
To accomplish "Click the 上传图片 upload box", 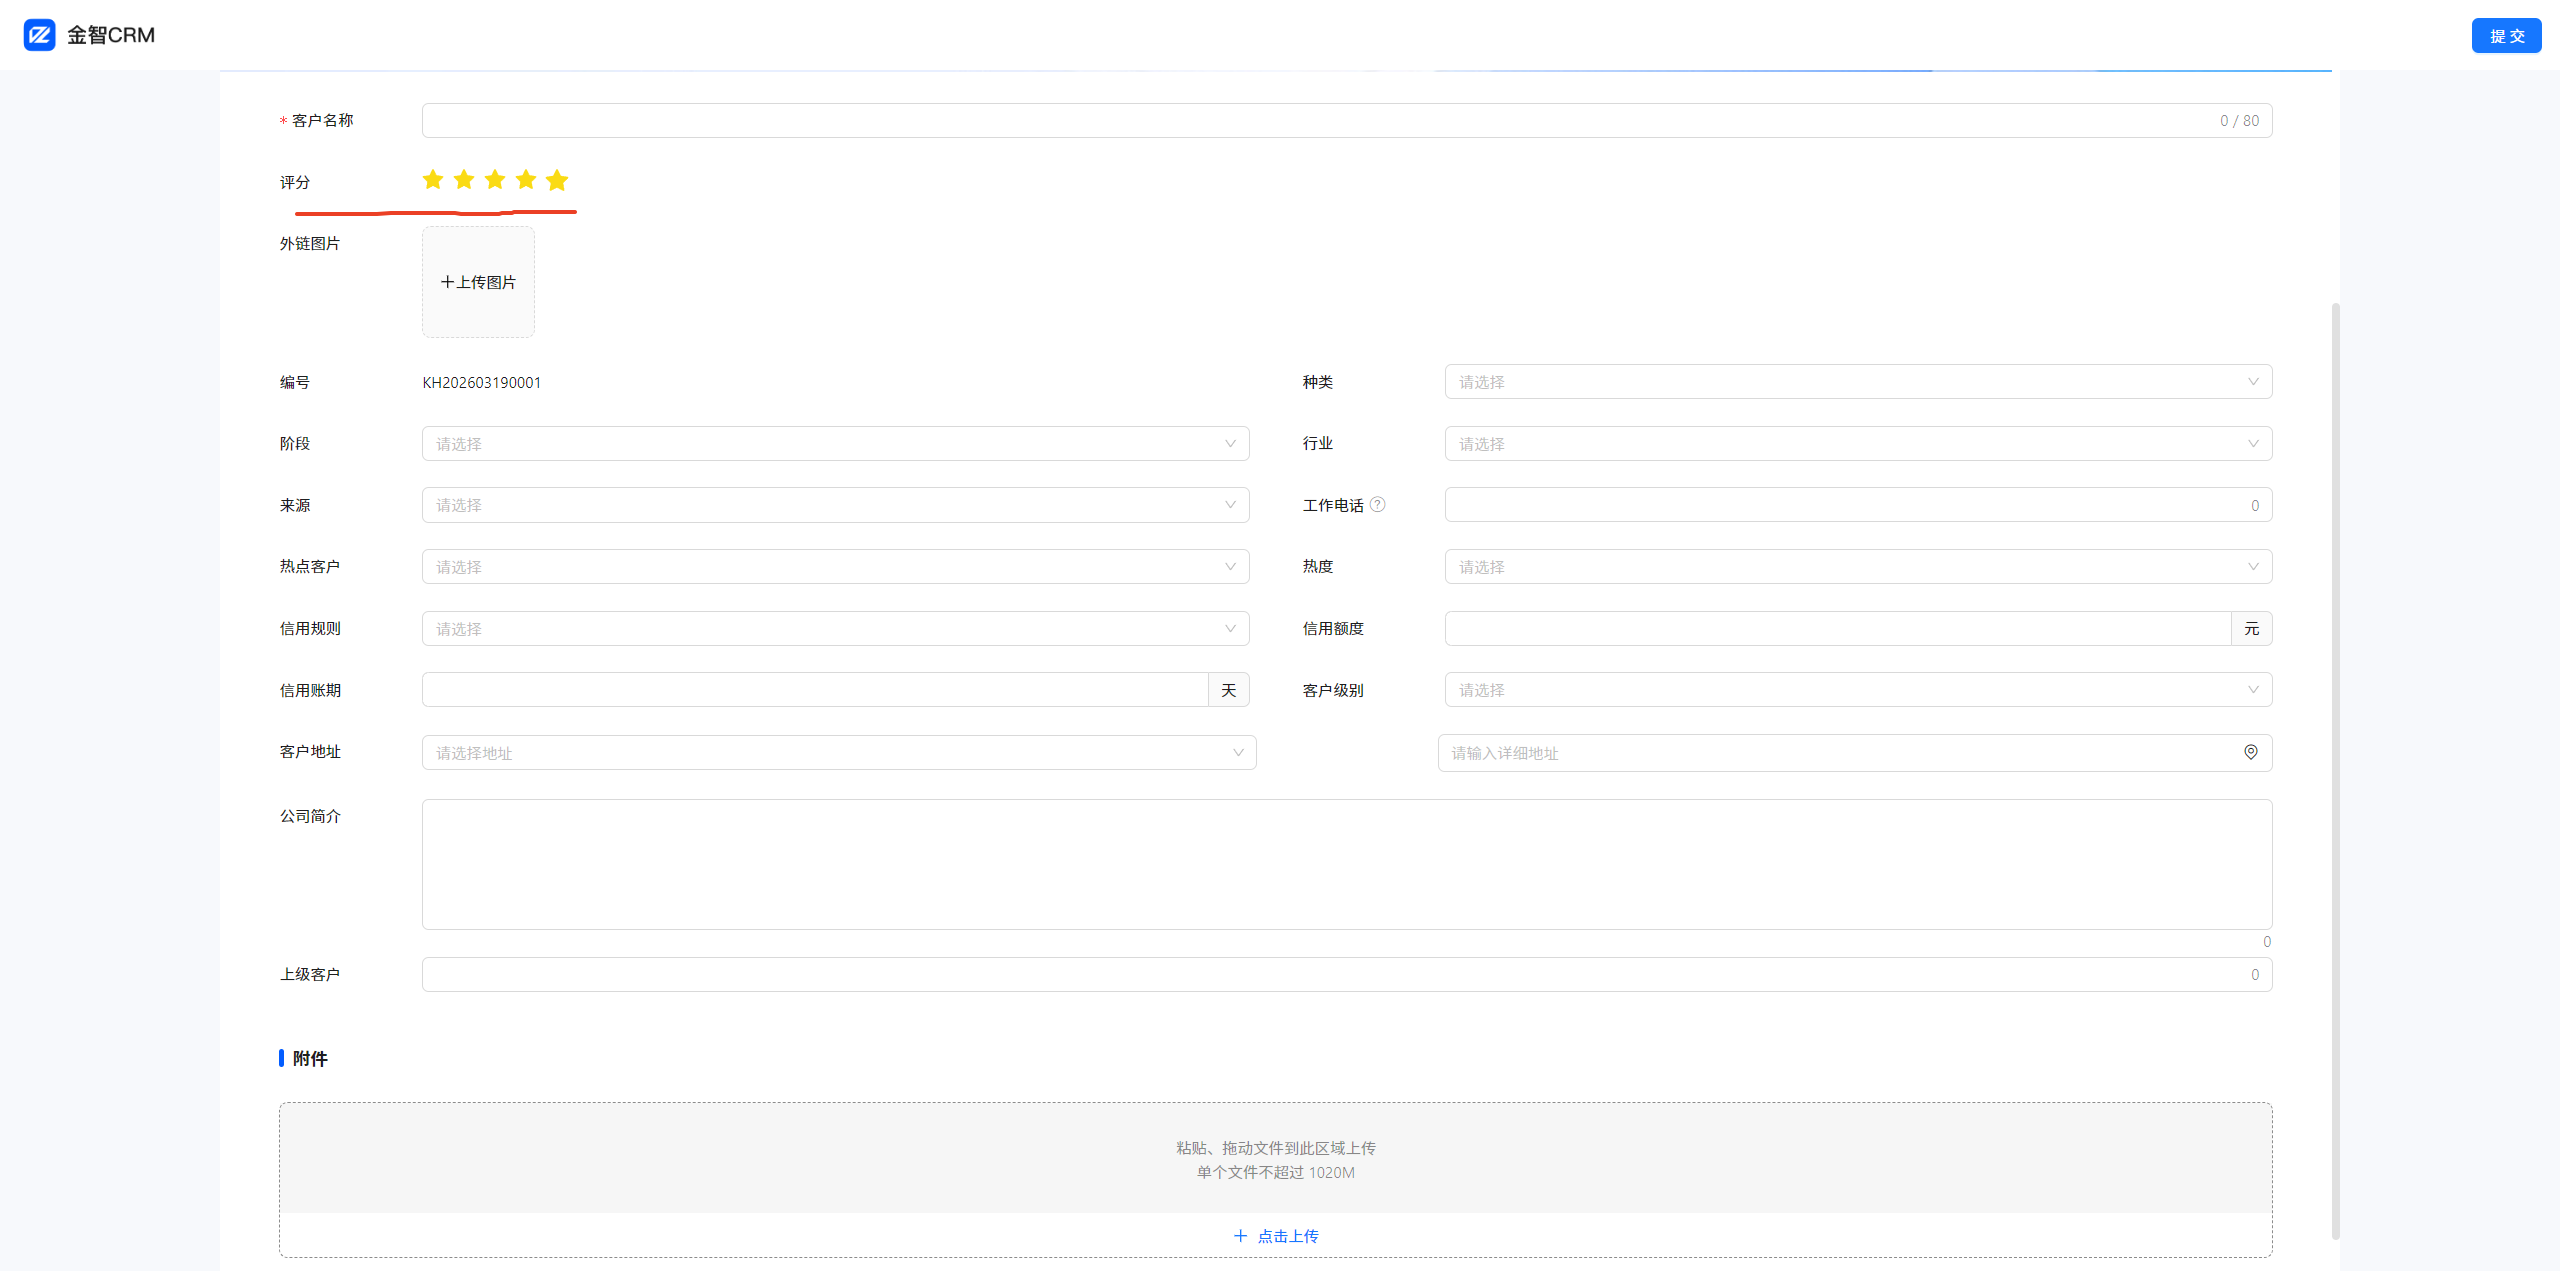I will [x=478, y=282].
